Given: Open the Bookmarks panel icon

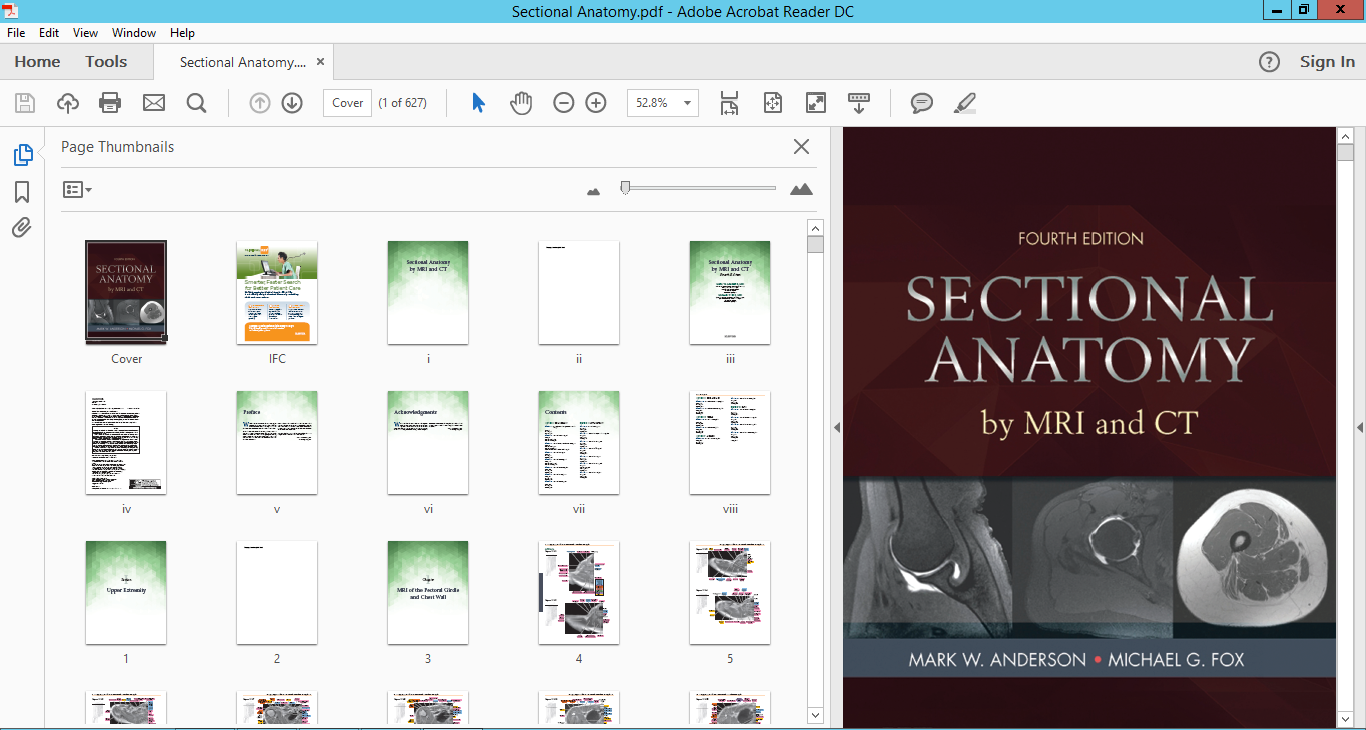Looking at the screenshot, I should pos(22,192).
